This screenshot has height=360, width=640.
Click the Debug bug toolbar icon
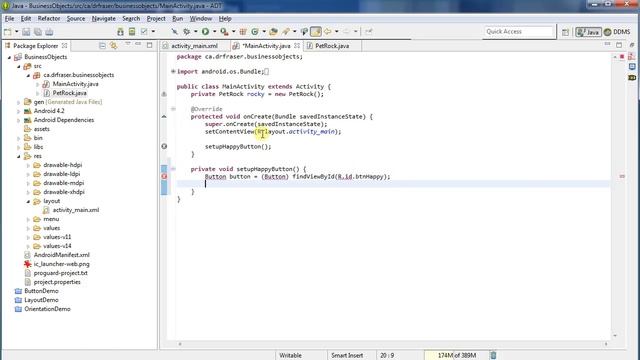tap(187, 31)
